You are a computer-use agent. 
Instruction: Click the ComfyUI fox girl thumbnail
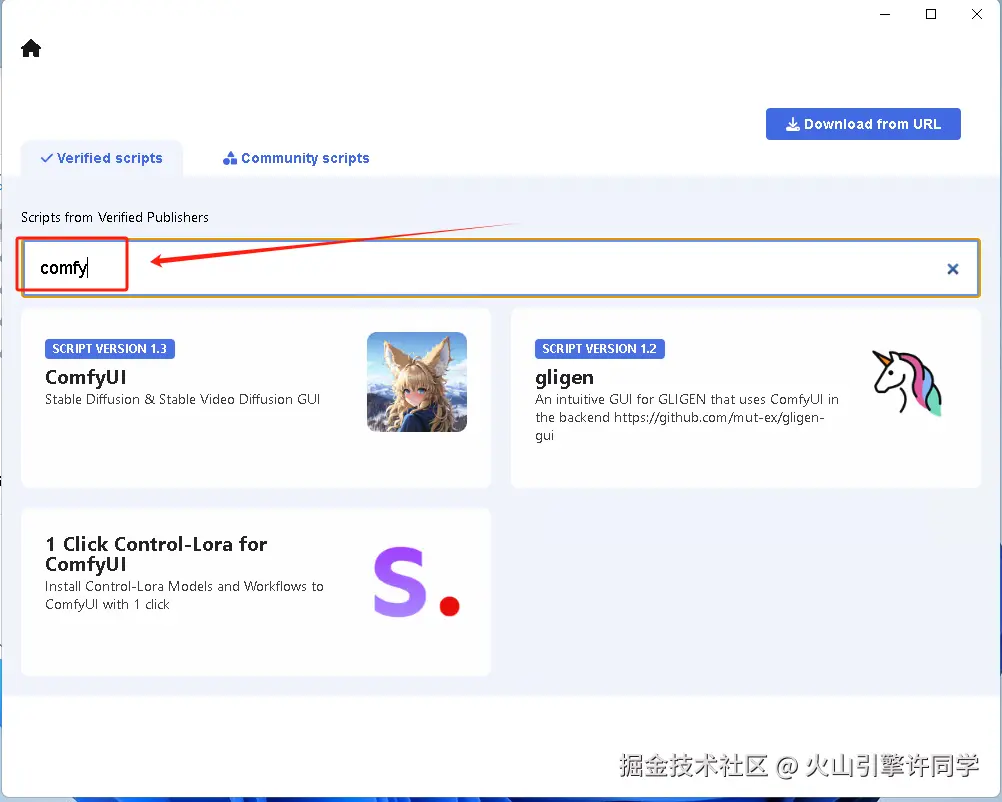click(417, 382)
